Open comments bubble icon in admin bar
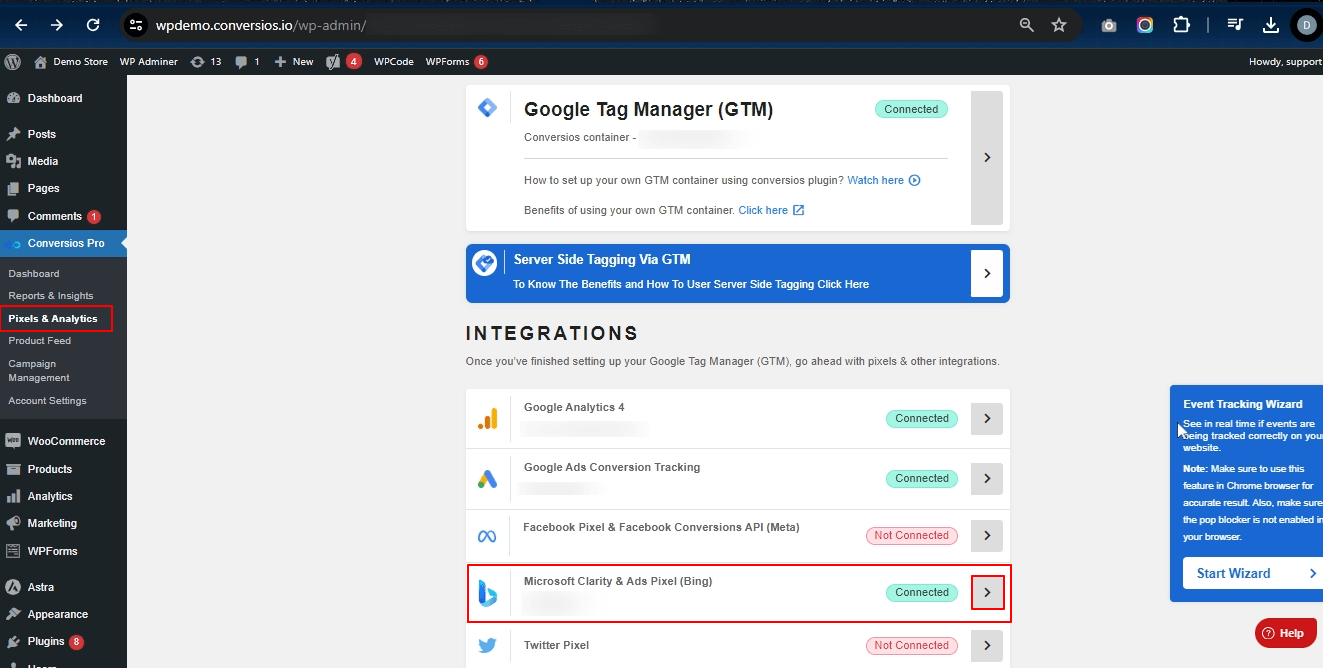1323x668 pixels. [x=247, y=61]
